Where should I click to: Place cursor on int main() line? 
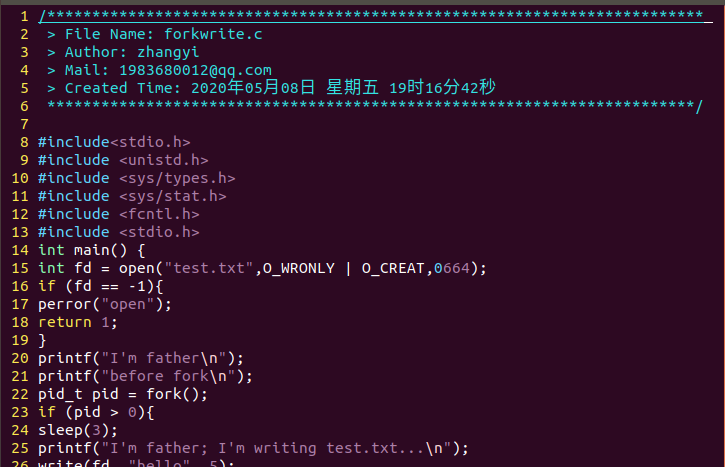(91, 250)
